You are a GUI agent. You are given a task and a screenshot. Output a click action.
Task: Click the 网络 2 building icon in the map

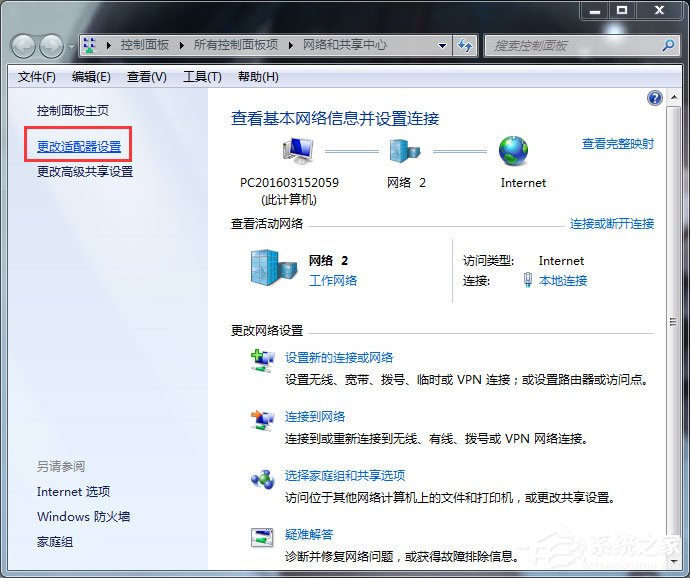tap(405, 151)
